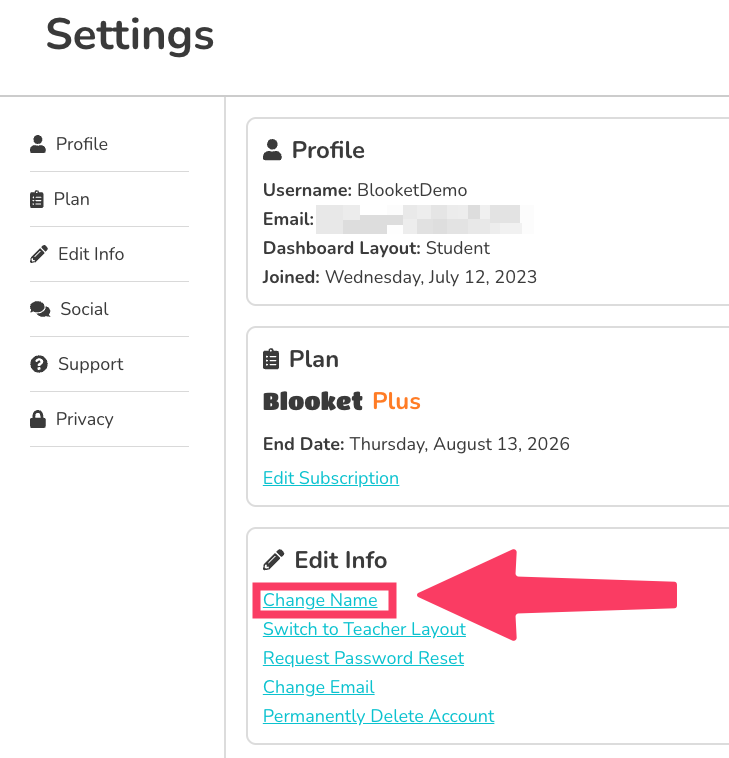Viewport: 729px width, 758px height.
Task: Click the Change Name link
Action: (x=320, y=600)
